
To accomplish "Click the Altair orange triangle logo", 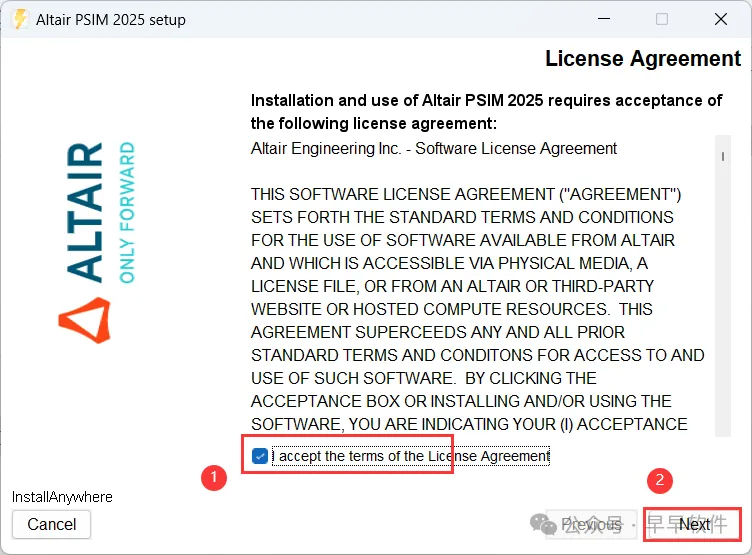I will tap(85, 320).
